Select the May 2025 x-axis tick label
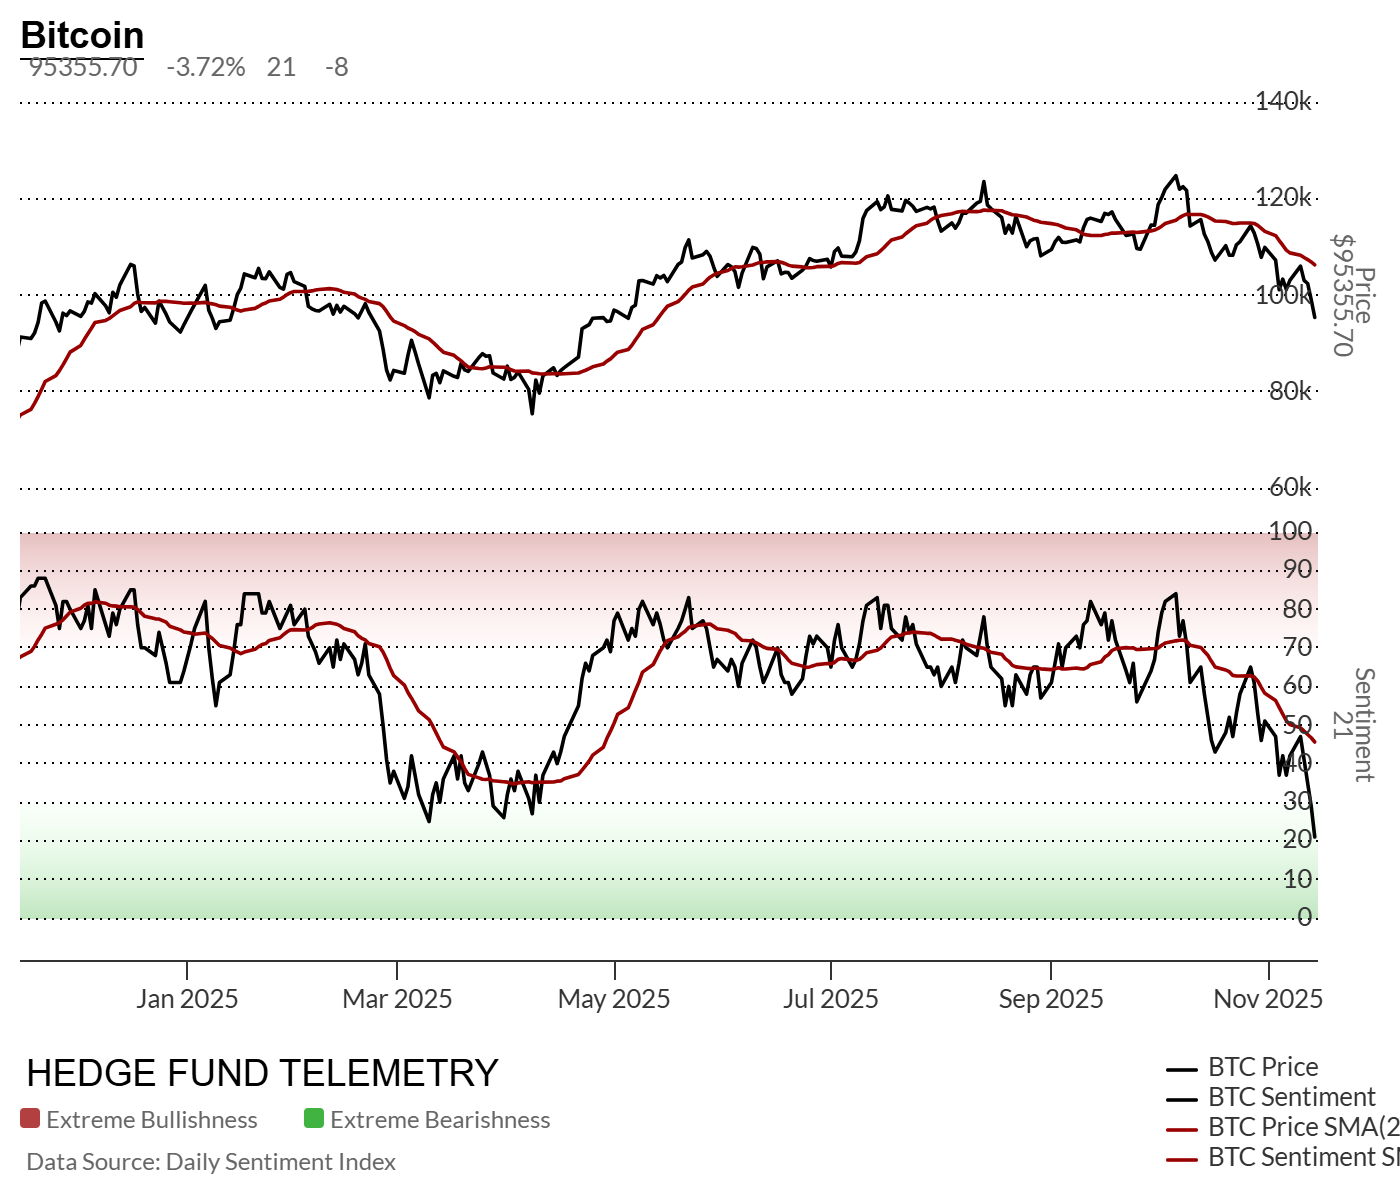 [x=614, y=999]
